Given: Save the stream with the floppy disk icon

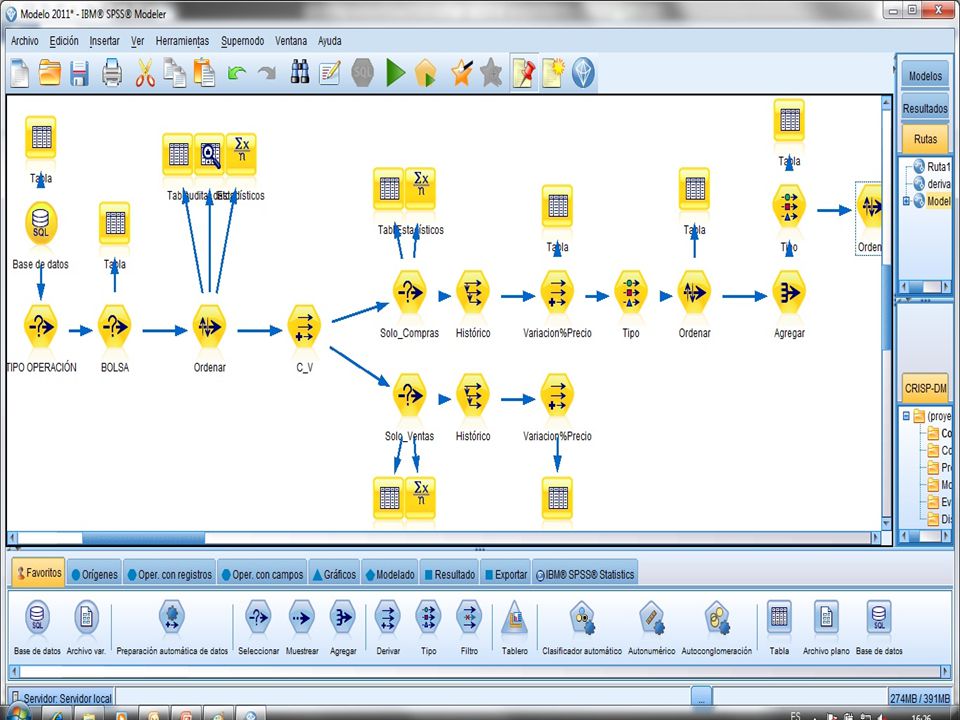Looking at the screenshot, I should click(x=80, y=73).
